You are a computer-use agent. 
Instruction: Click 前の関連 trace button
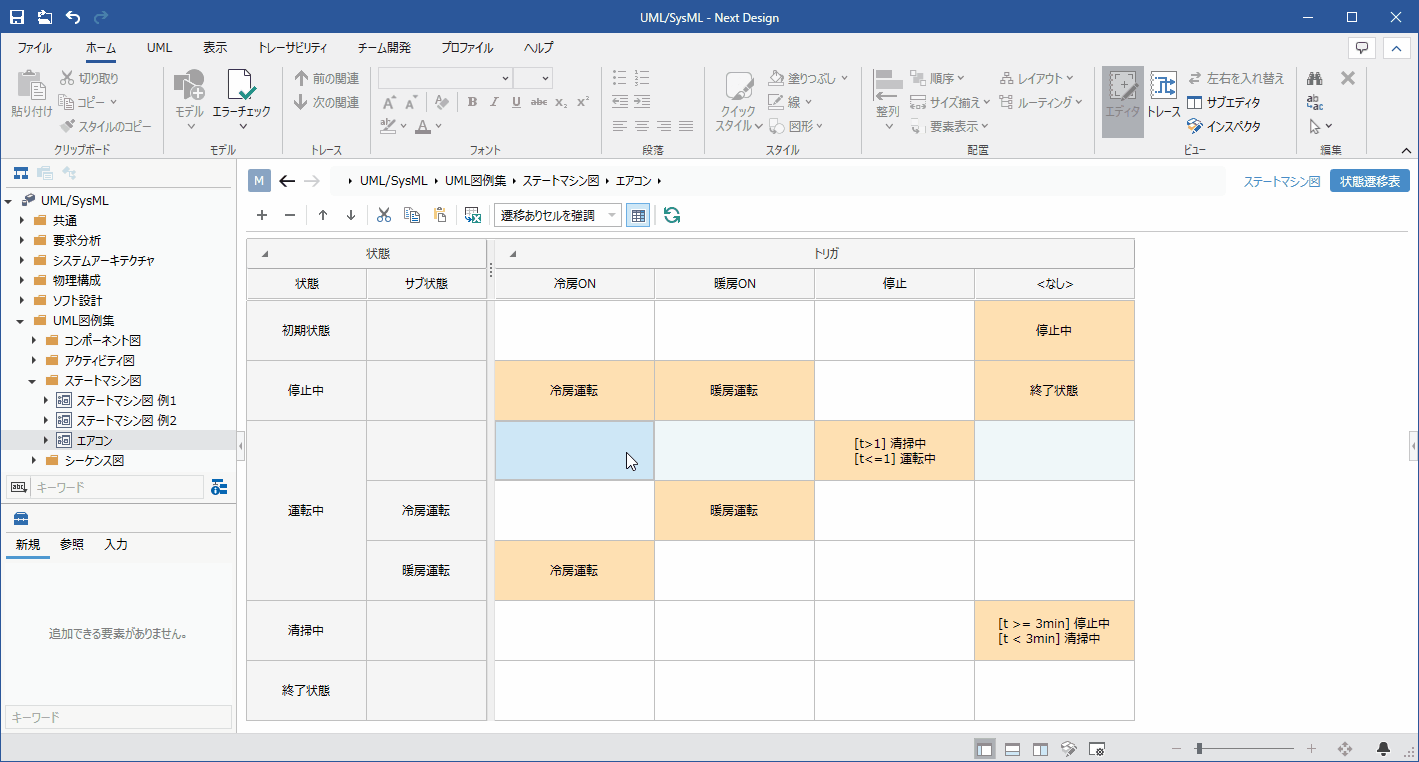coord(327,77)
